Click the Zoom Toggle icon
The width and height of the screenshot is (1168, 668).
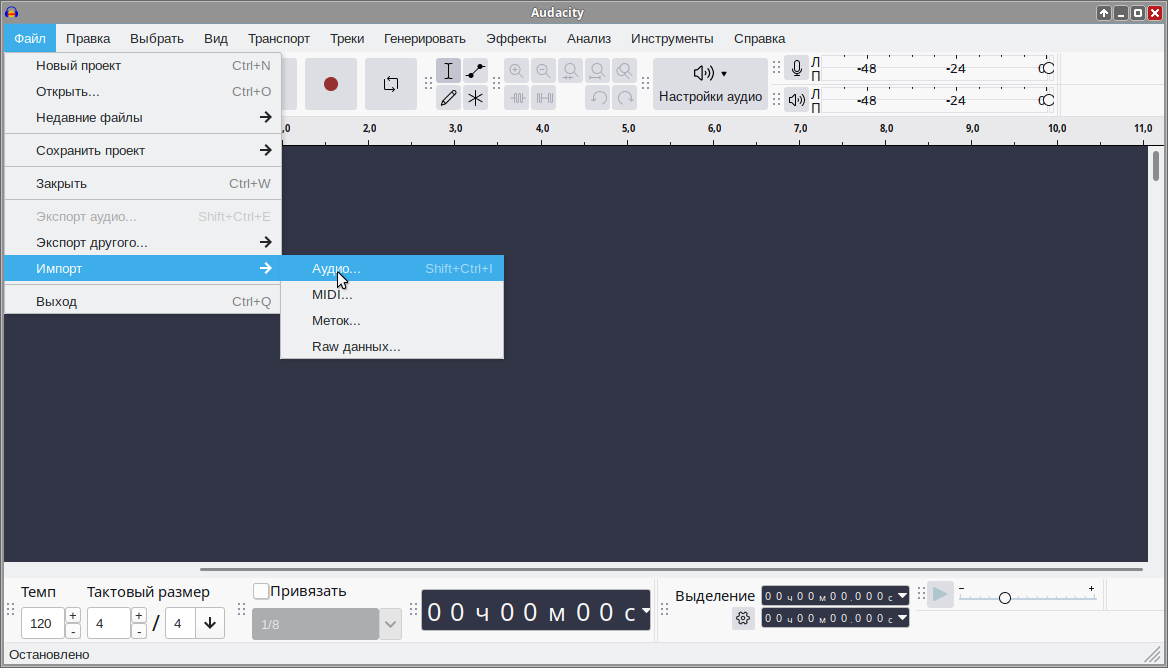(624, 71)
